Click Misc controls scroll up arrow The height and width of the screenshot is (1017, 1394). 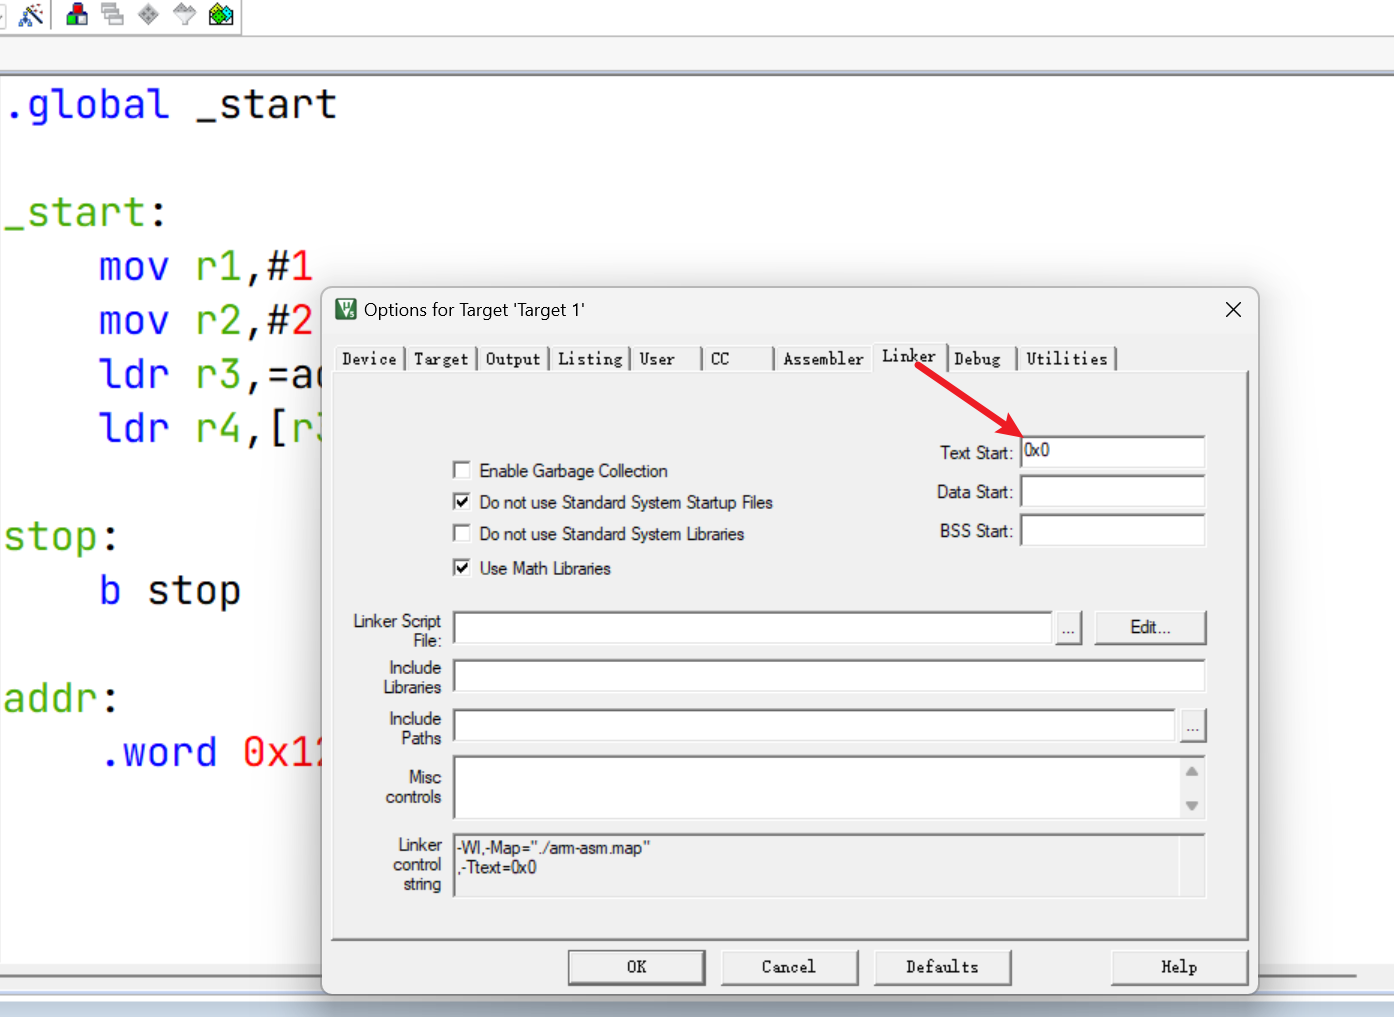tap(1192, 771)
